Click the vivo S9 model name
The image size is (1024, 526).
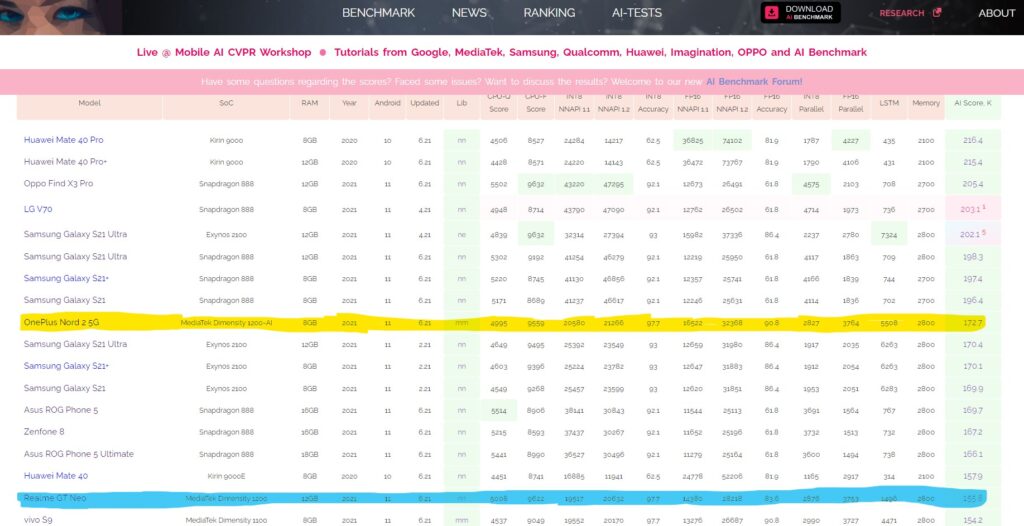click(39, 520)
